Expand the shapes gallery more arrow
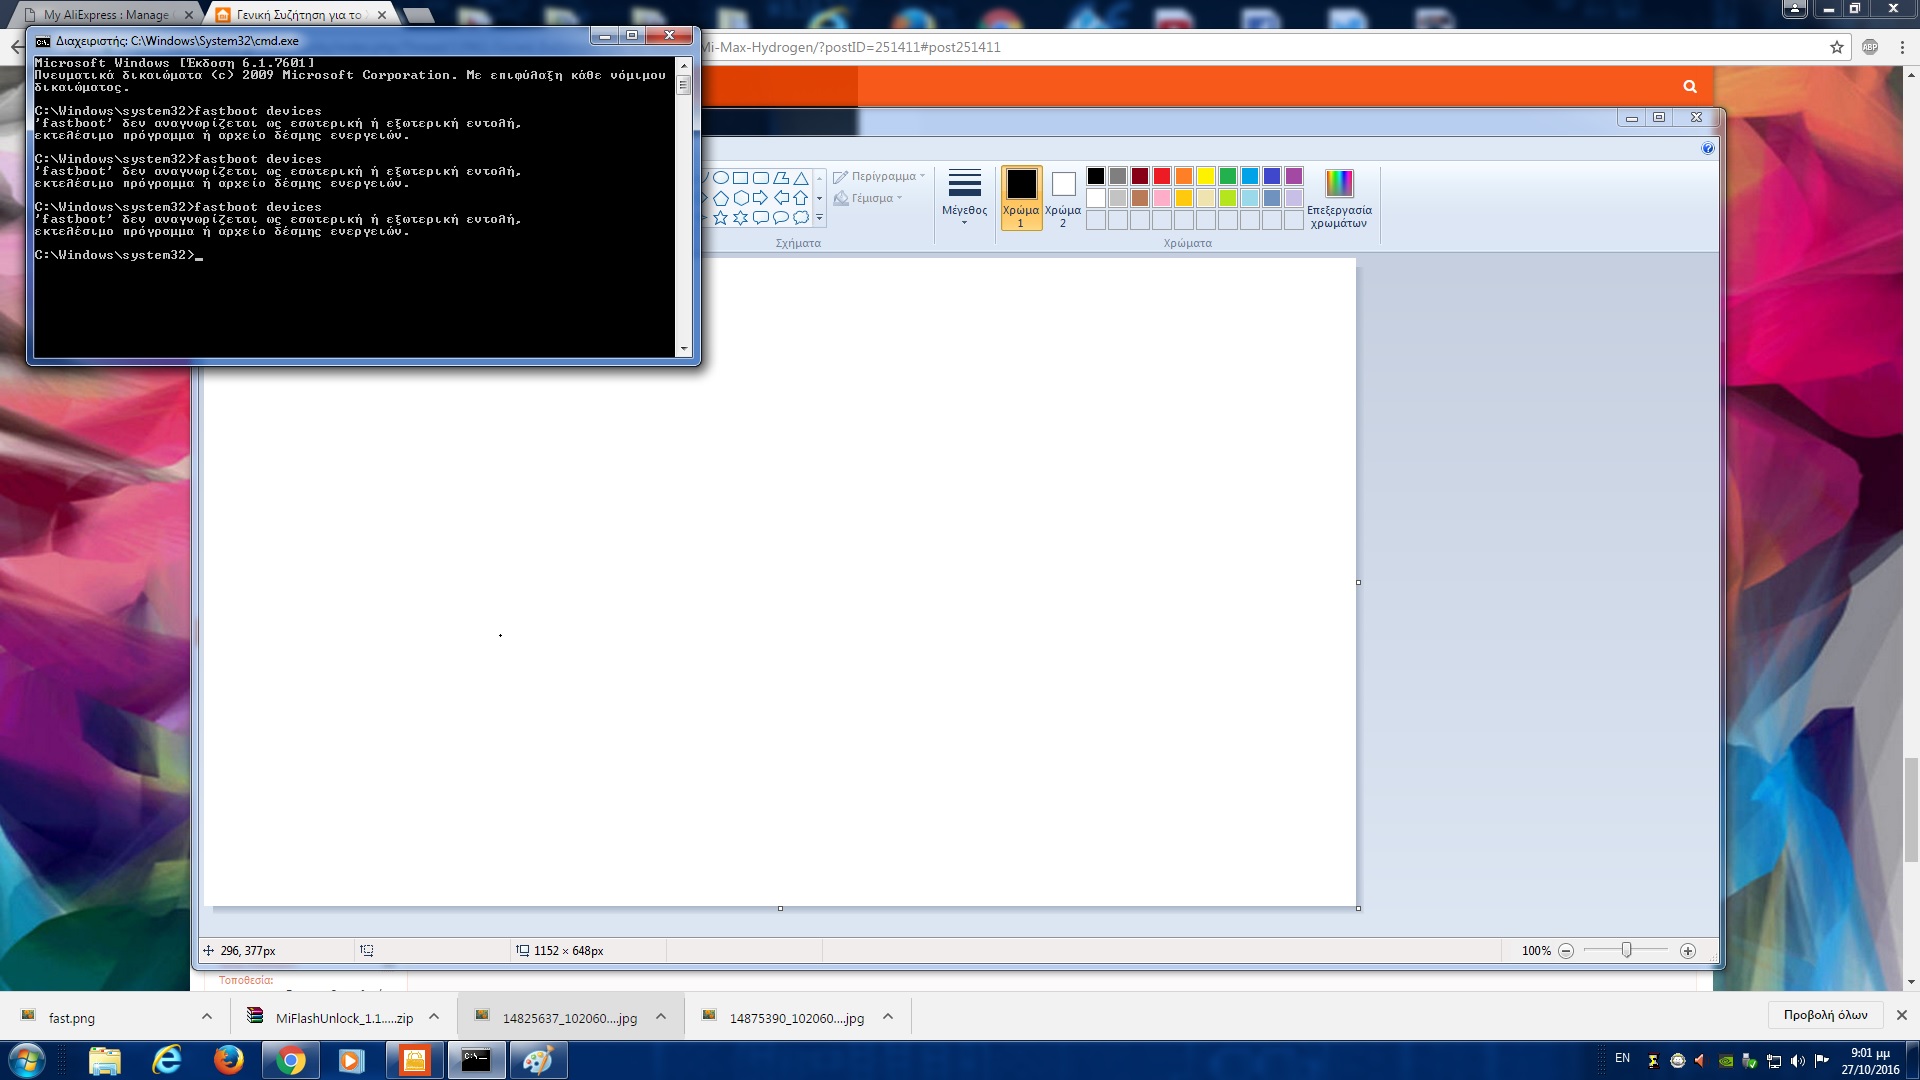The width and height of the screenshot is (1920, 1080). coord(819,218)
